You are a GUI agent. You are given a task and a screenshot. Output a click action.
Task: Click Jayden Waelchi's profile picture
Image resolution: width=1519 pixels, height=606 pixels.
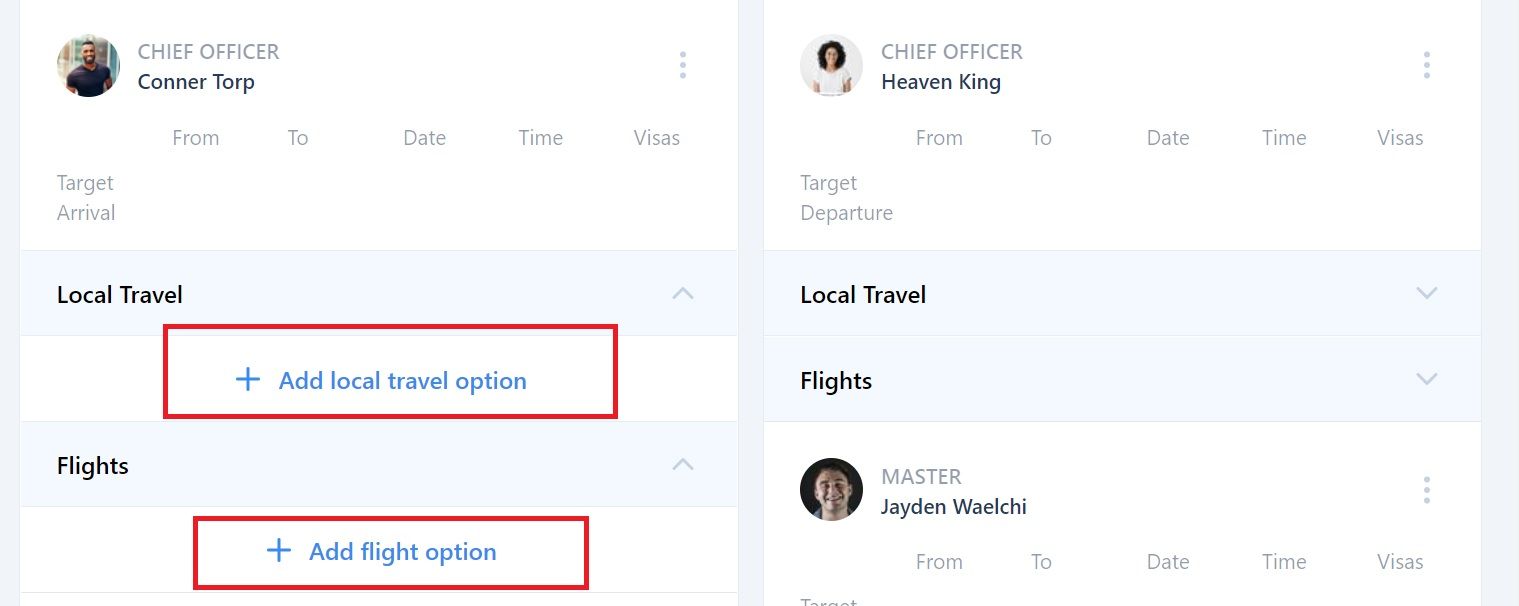point(831,490)
